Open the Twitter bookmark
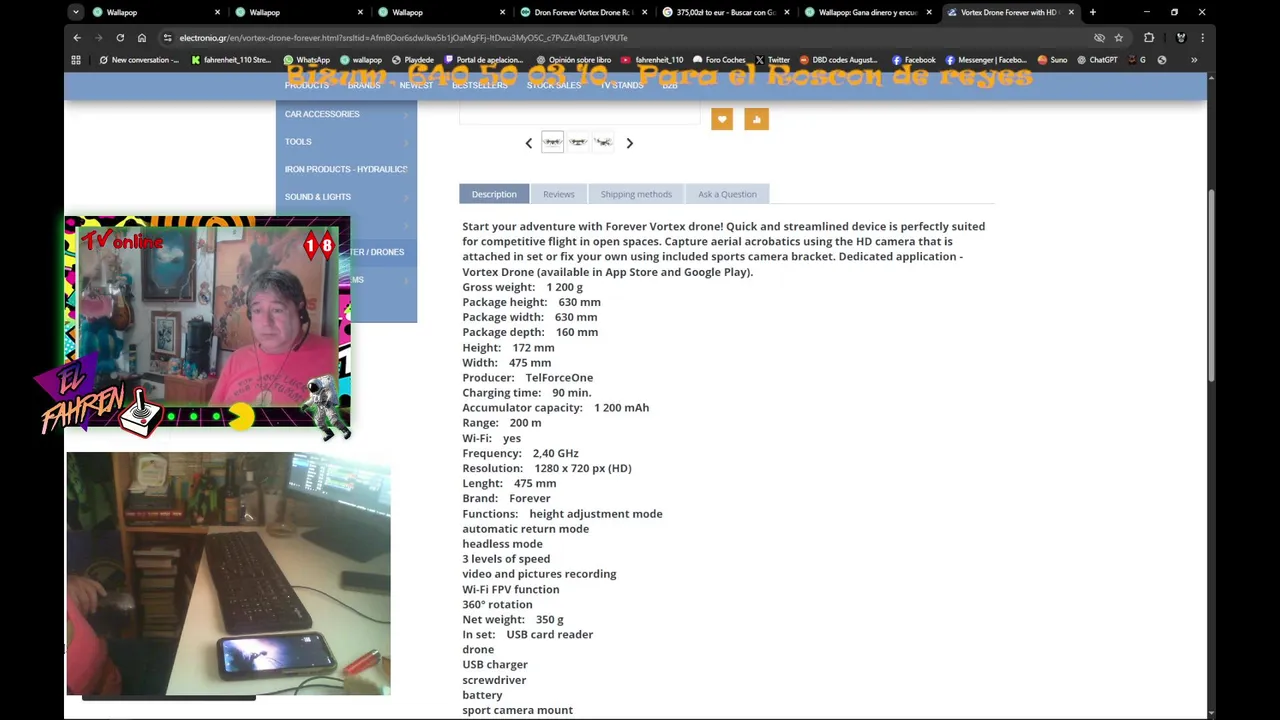Screen dimensions: 1280x720 point(773,60)
